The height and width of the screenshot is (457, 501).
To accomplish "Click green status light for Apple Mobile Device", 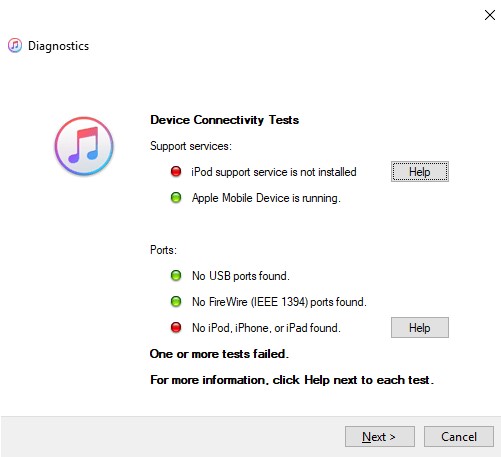I will [176, 198].
